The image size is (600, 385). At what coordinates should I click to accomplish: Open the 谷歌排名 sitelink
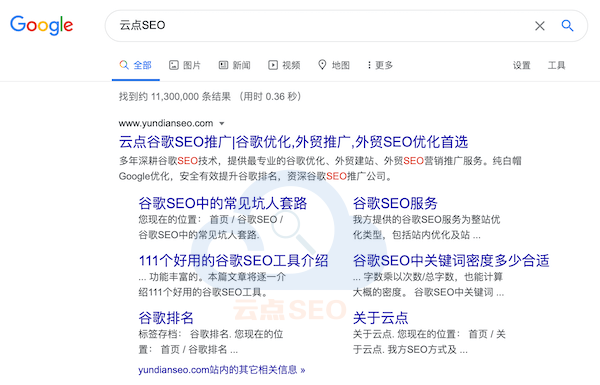[166, 318]
